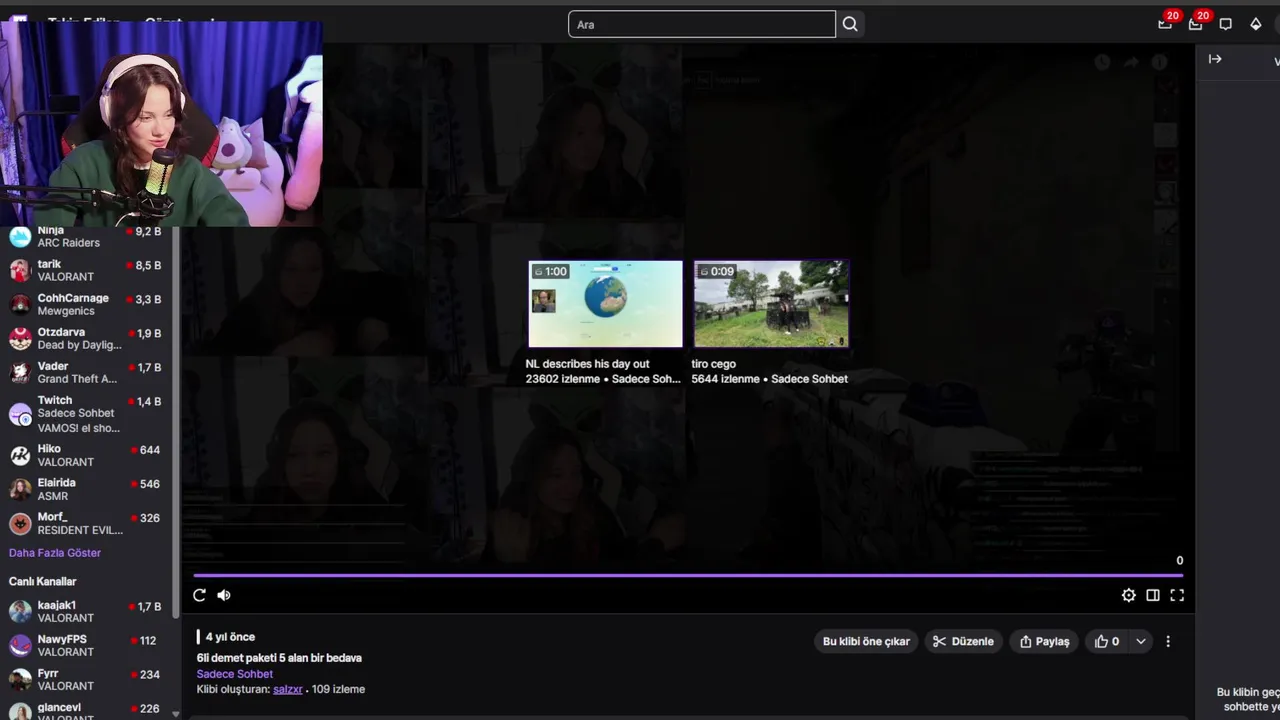1280x720 pixels.
Task: Click the search magnifier button
Action: (850, 24)
